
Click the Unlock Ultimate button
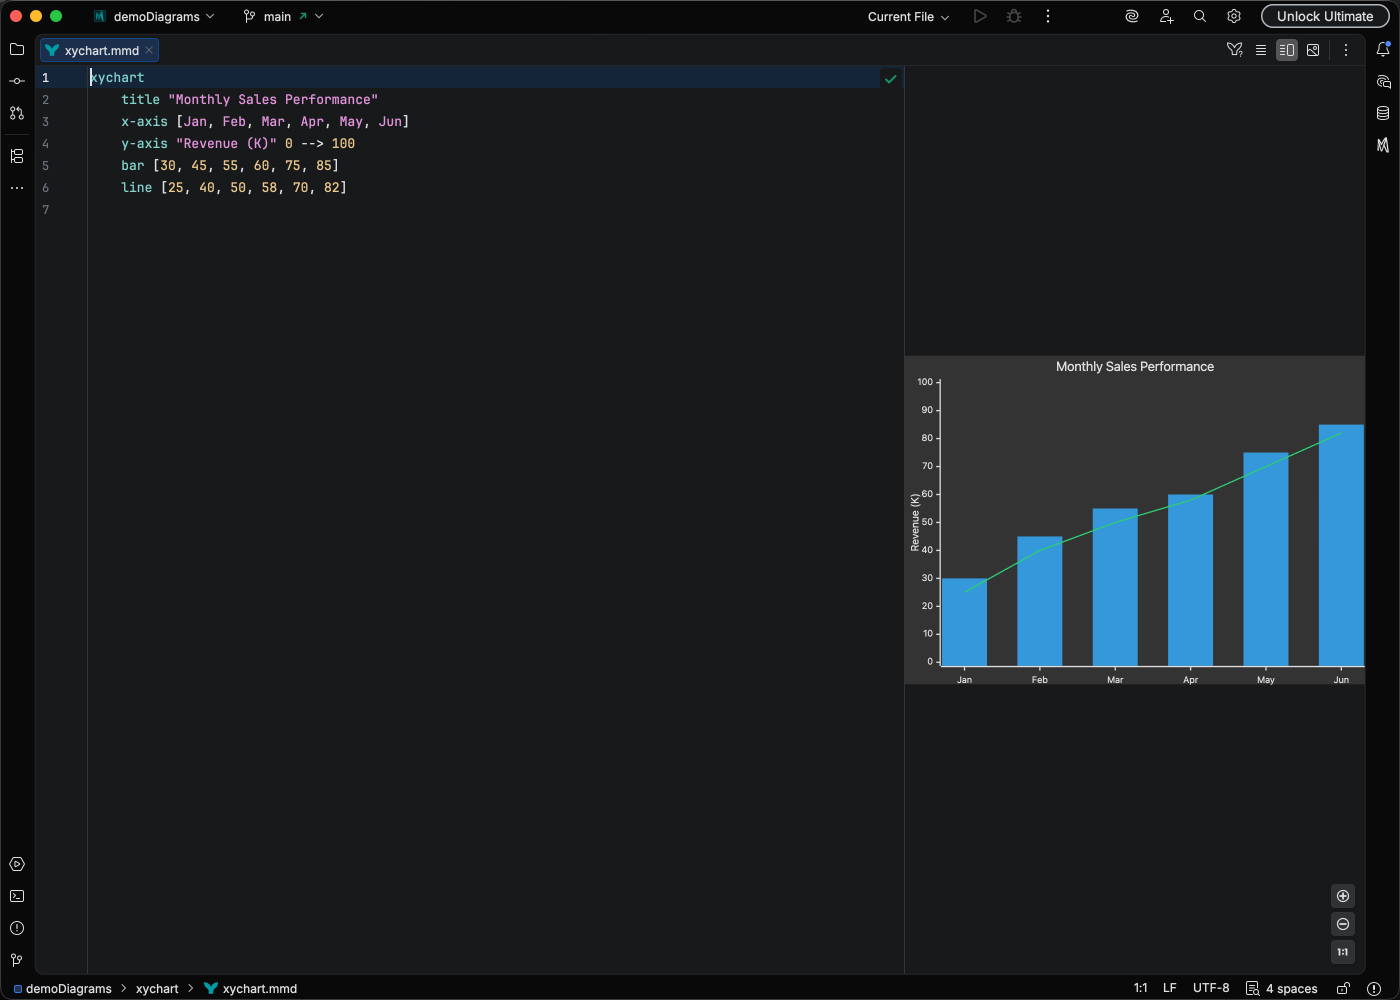(1324, 17)
